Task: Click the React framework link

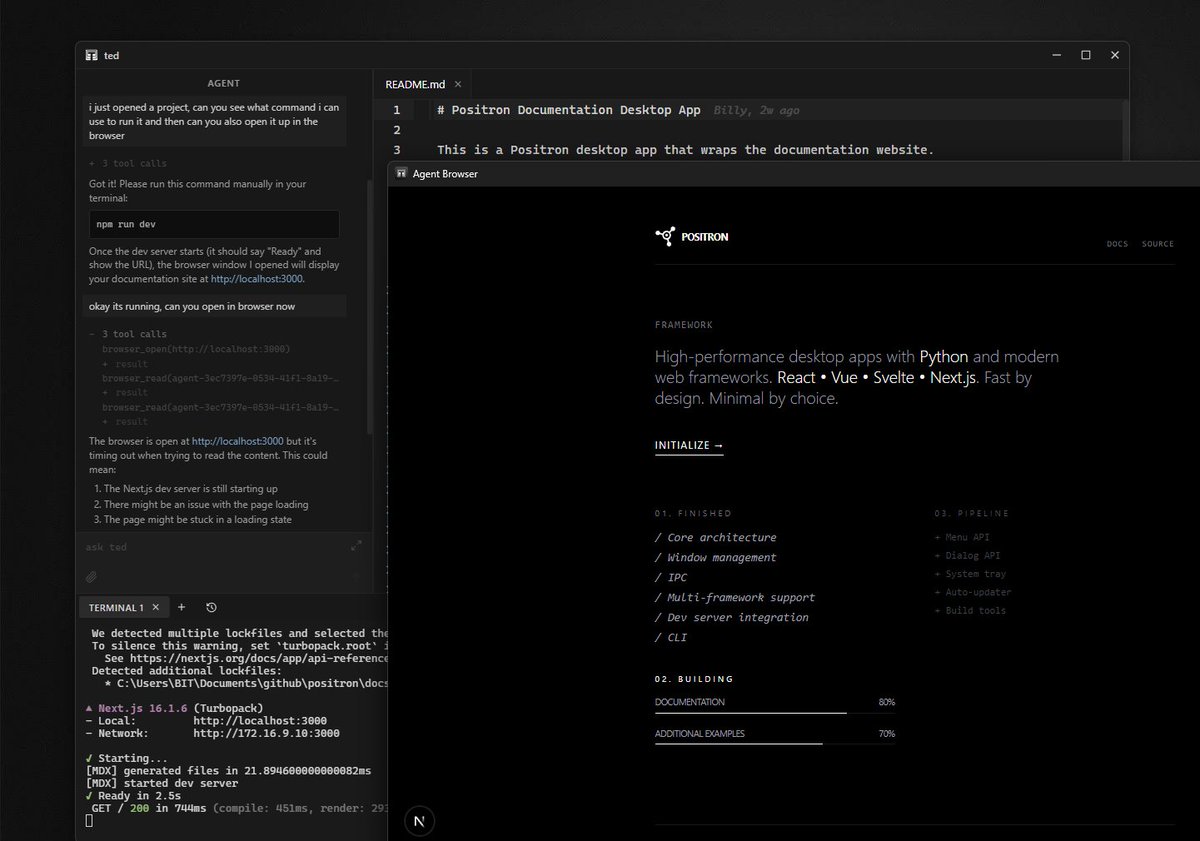Action: pyautogui.click(x=797, y=378)
